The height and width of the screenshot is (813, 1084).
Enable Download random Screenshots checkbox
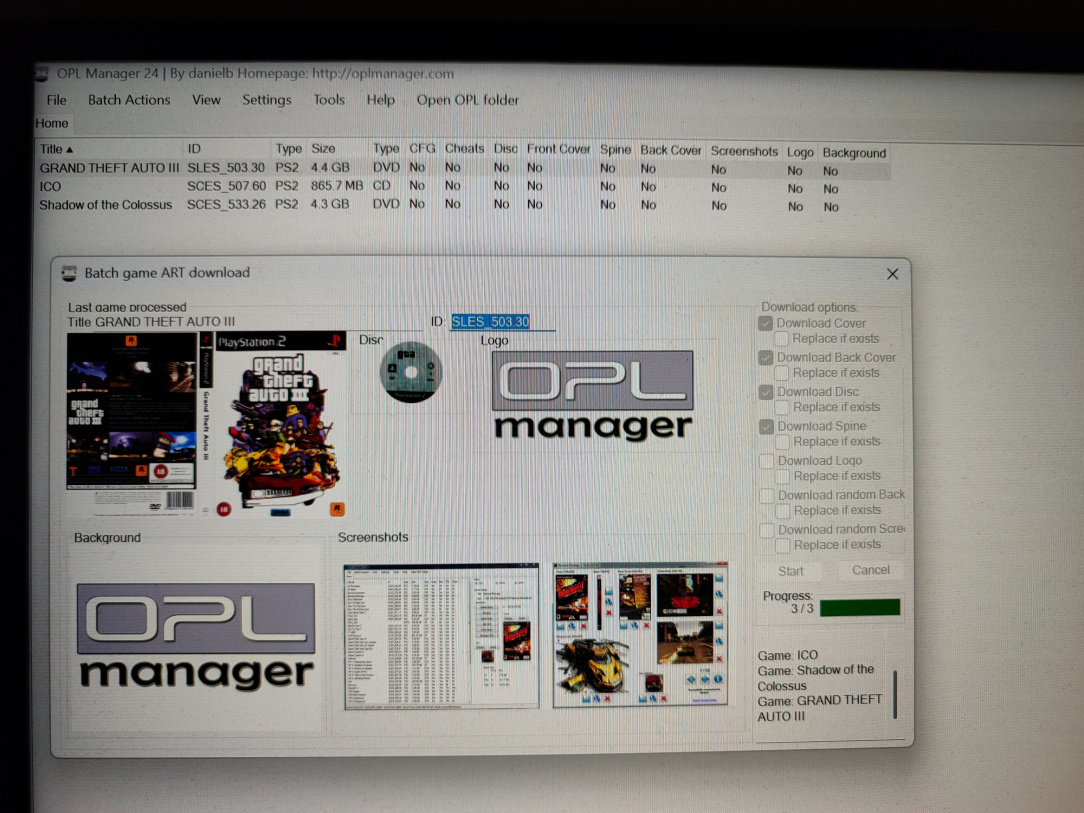[767, 530]
